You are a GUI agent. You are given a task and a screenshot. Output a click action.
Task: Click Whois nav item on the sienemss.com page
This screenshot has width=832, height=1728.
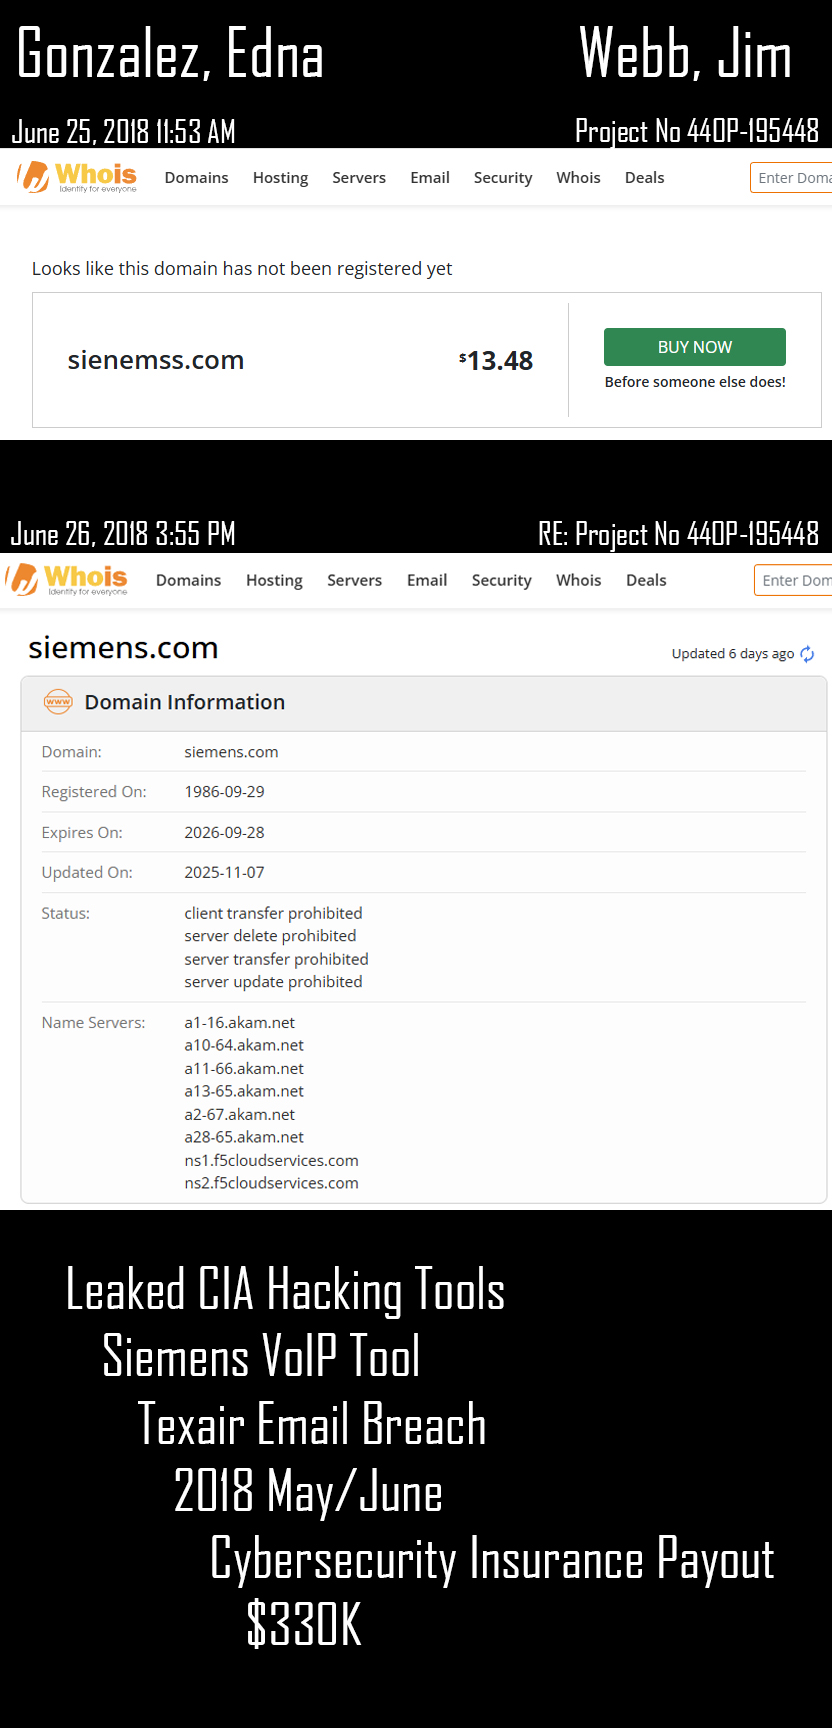click(578, 177)
